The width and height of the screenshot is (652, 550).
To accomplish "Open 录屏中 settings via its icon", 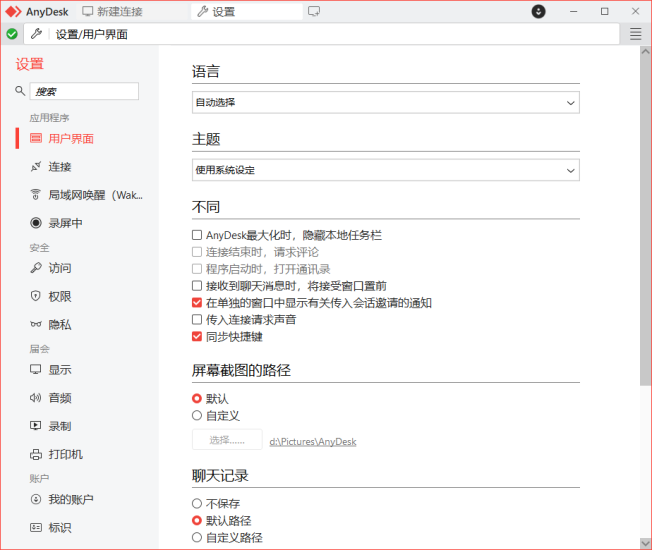I will 36,223.
